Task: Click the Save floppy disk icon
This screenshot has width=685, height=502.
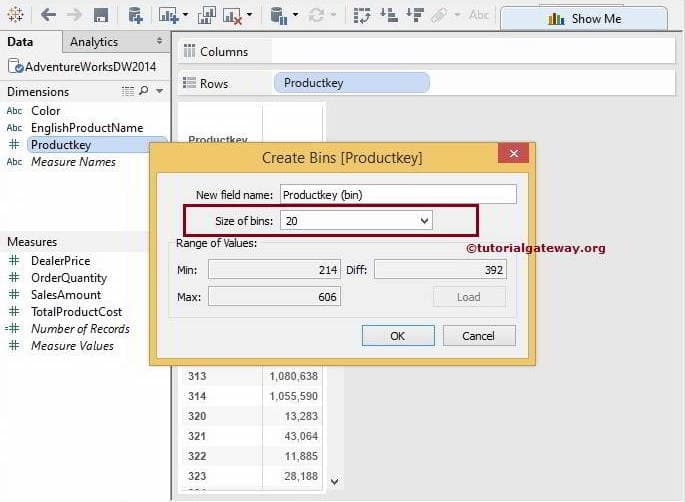Action: 101,15
